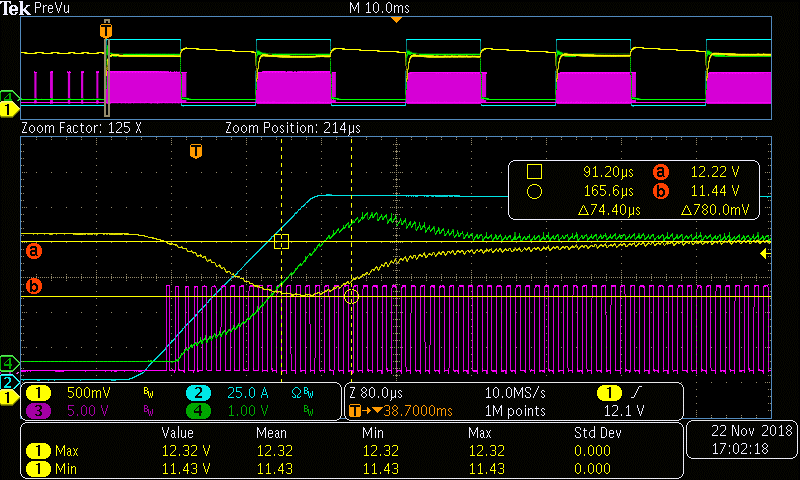Click the rising edge trigger slope icon

(x=637, y=393)
